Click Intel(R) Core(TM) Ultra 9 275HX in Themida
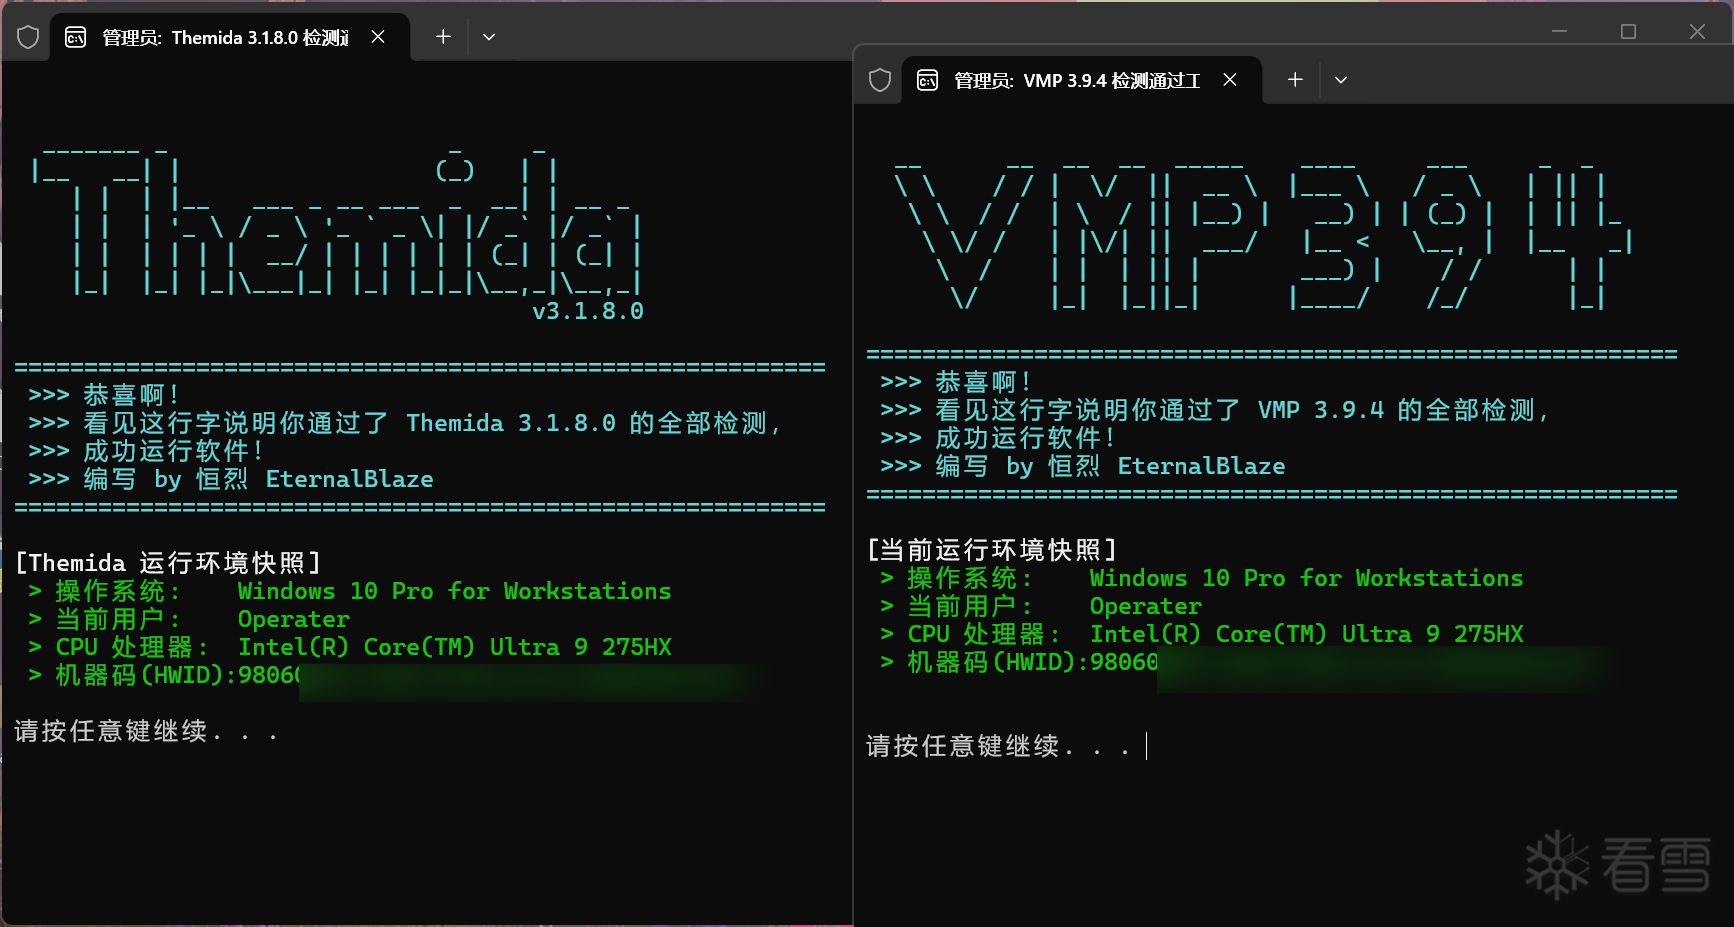The image size is (1734, 927). coord(455,647)
